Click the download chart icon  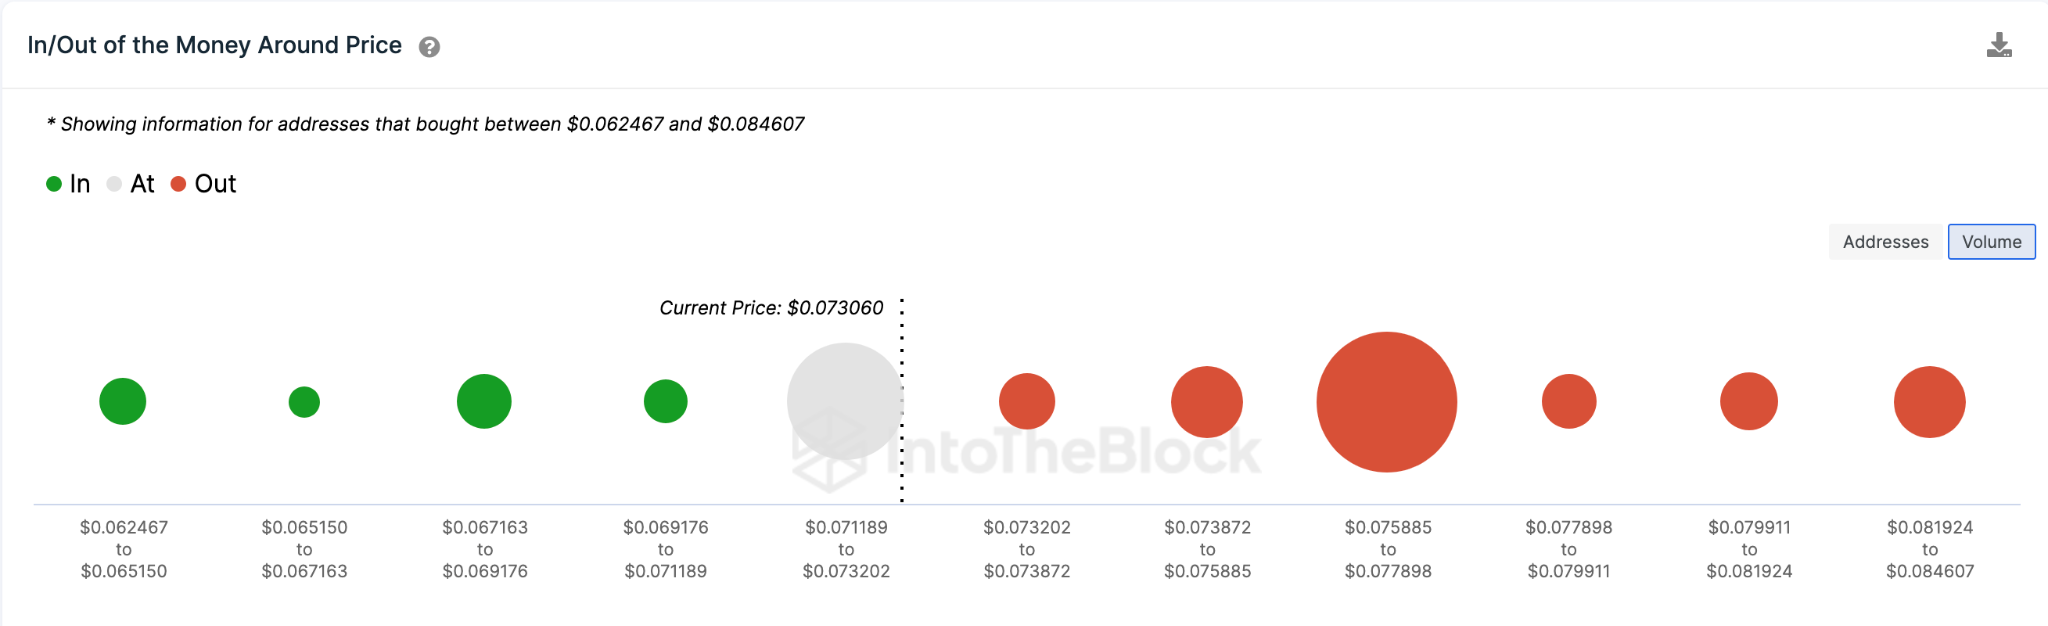1999,45
